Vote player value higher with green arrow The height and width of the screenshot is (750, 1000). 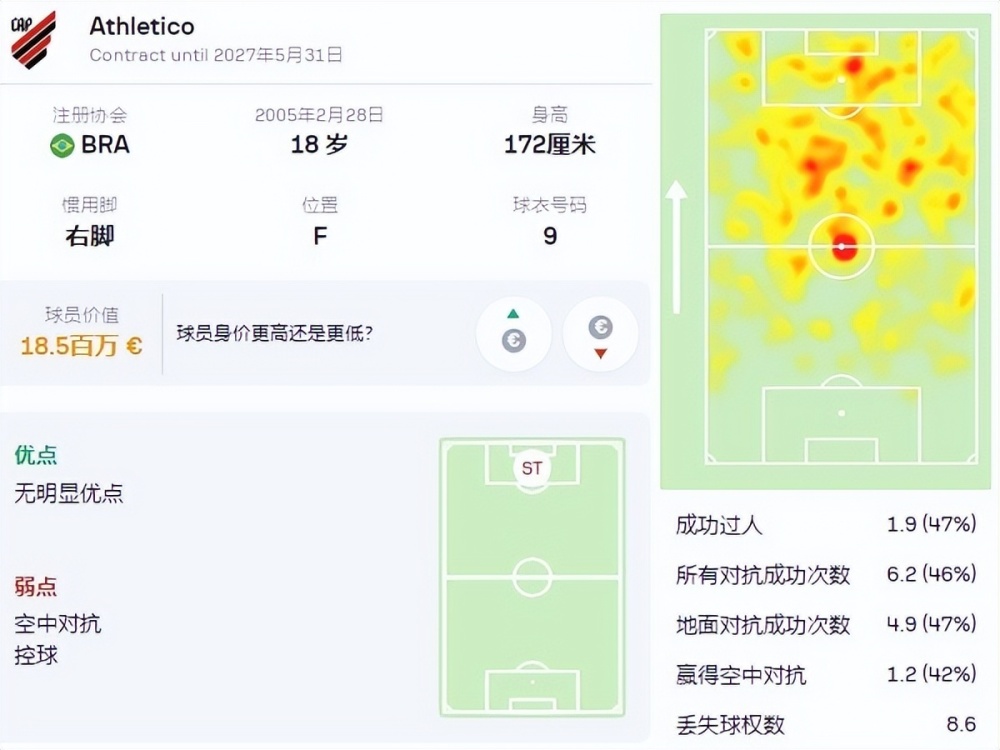(514, 334)
